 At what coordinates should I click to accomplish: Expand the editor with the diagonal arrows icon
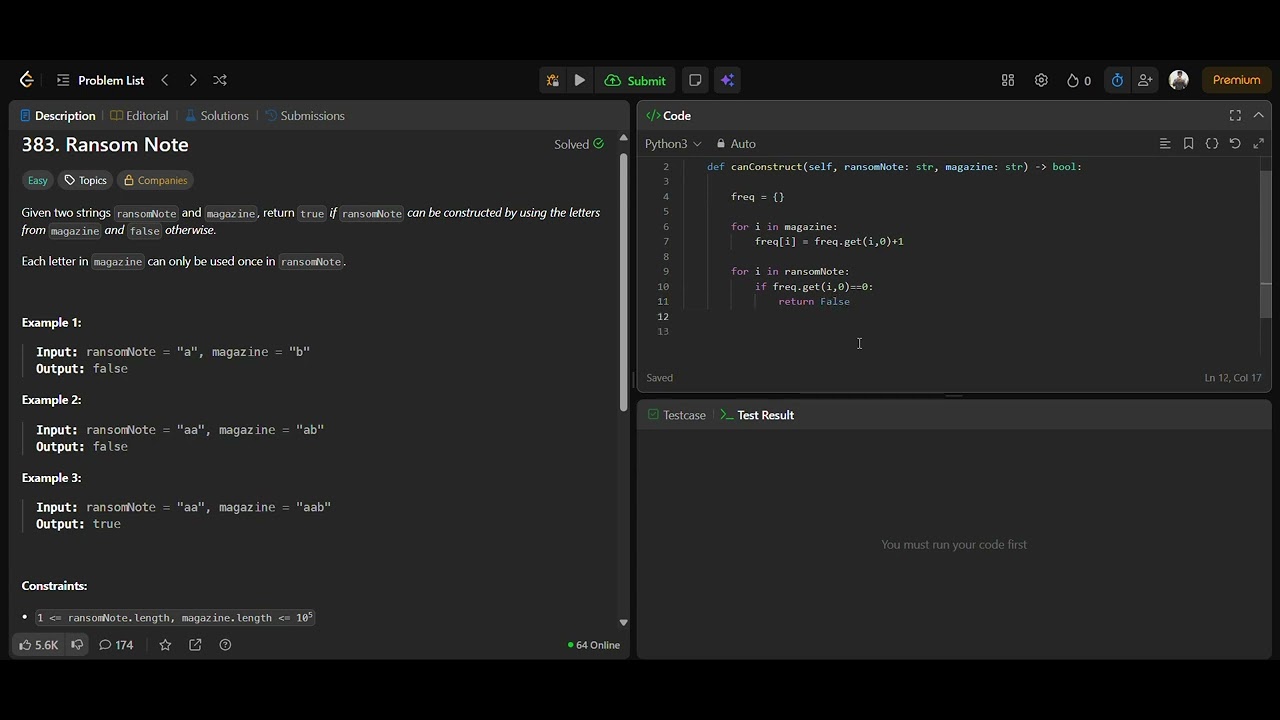[1259, 144]
